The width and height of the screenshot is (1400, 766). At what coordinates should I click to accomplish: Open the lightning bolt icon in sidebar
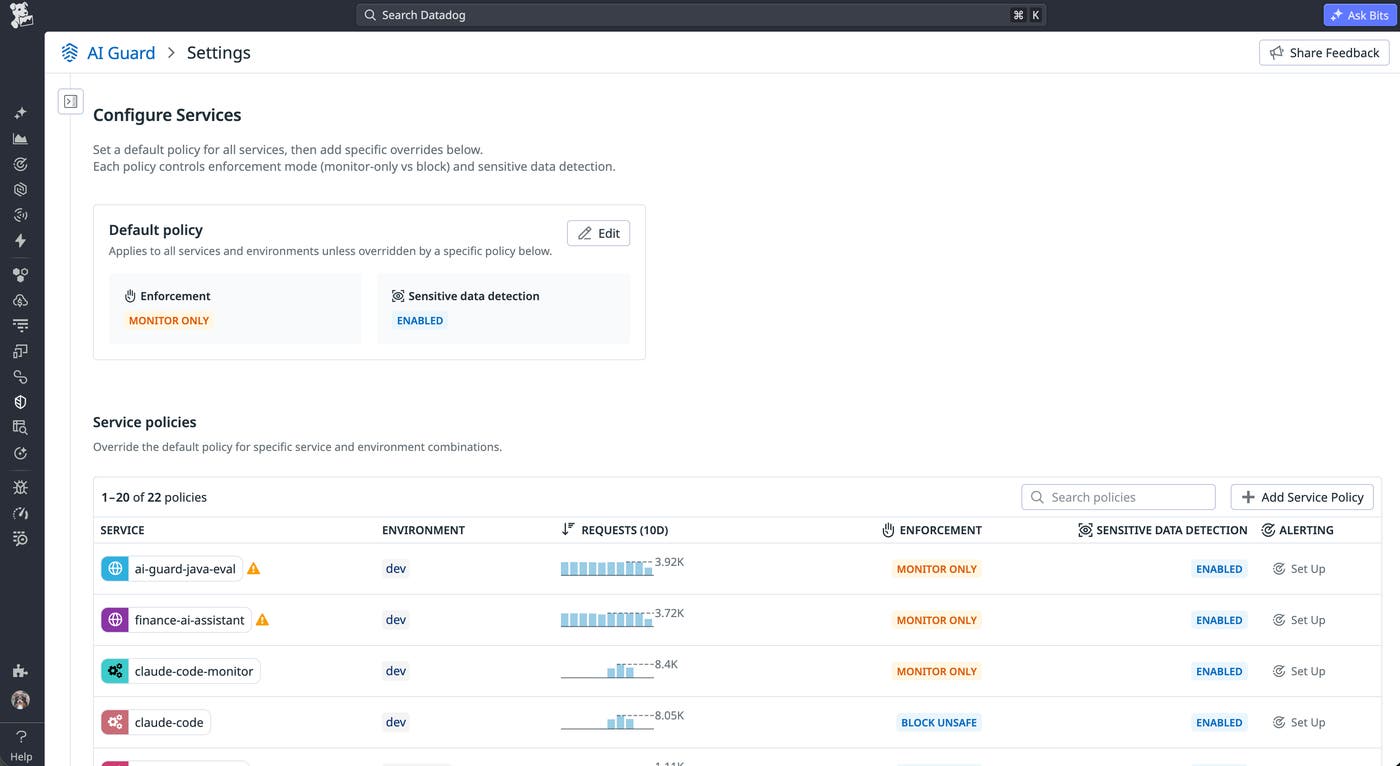pyautogui.click(x=20, y=240)
